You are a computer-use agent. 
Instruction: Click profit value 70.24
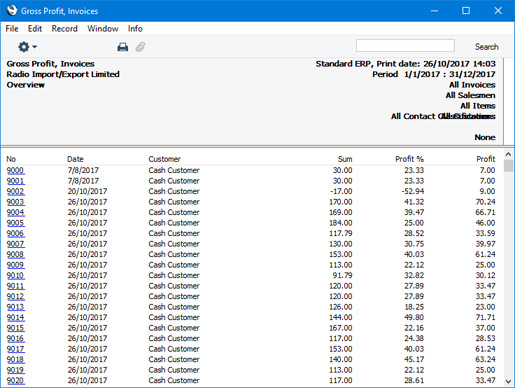click(485, 202)
